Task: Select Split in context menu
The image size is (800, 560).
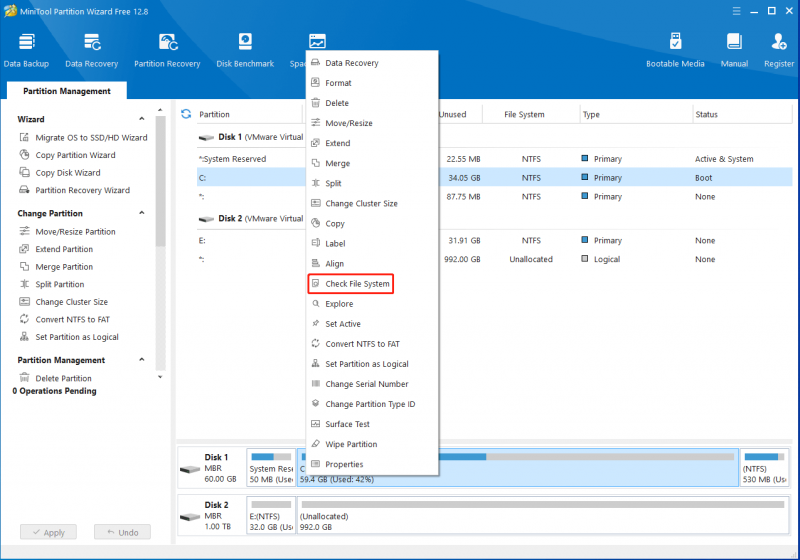Action: pyautogui.click(x=372, y=183)
